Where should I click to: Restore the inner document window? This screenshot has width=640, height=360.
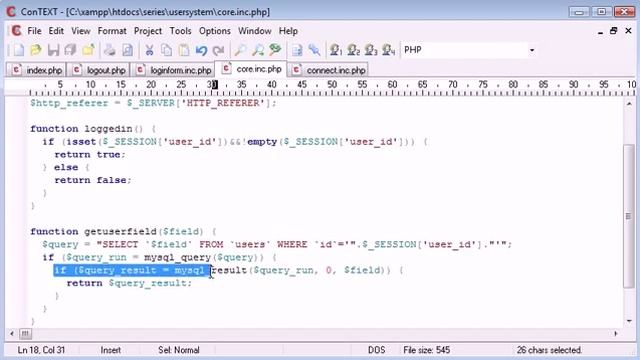[x=613, y=31]
